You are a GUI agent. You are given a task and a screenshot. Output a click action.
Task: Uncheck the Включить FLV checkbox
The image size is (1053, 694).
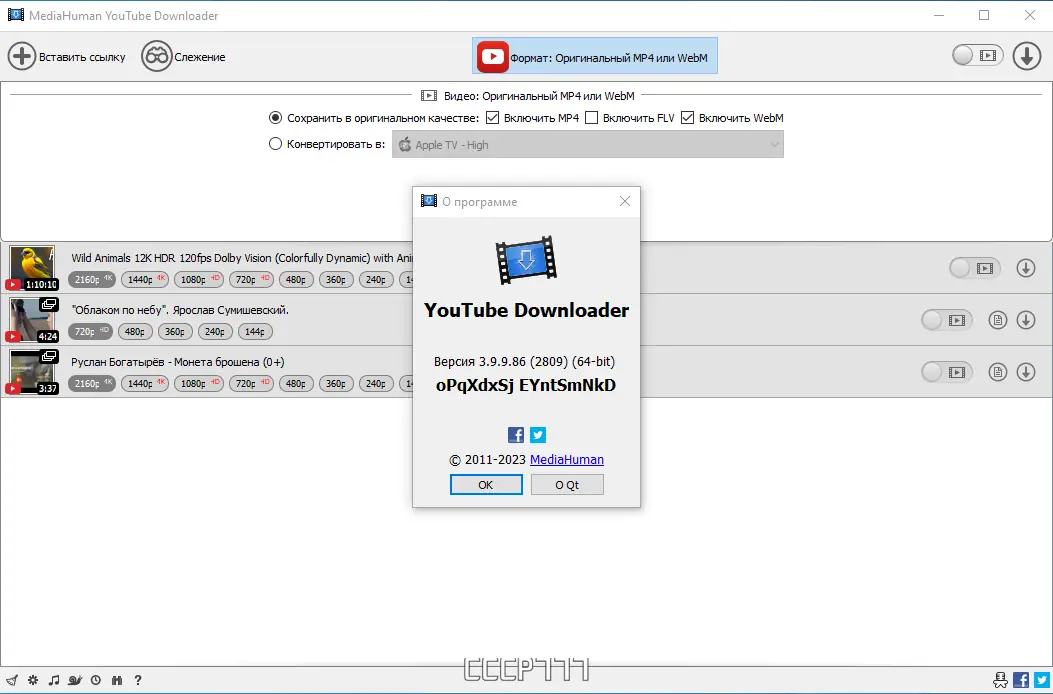592,117
